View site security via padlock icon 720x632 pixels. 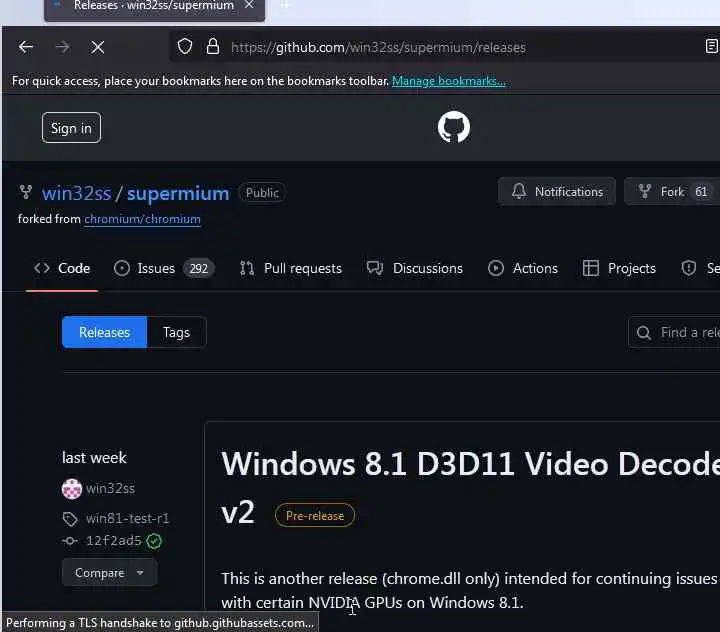tap(213, 46)
